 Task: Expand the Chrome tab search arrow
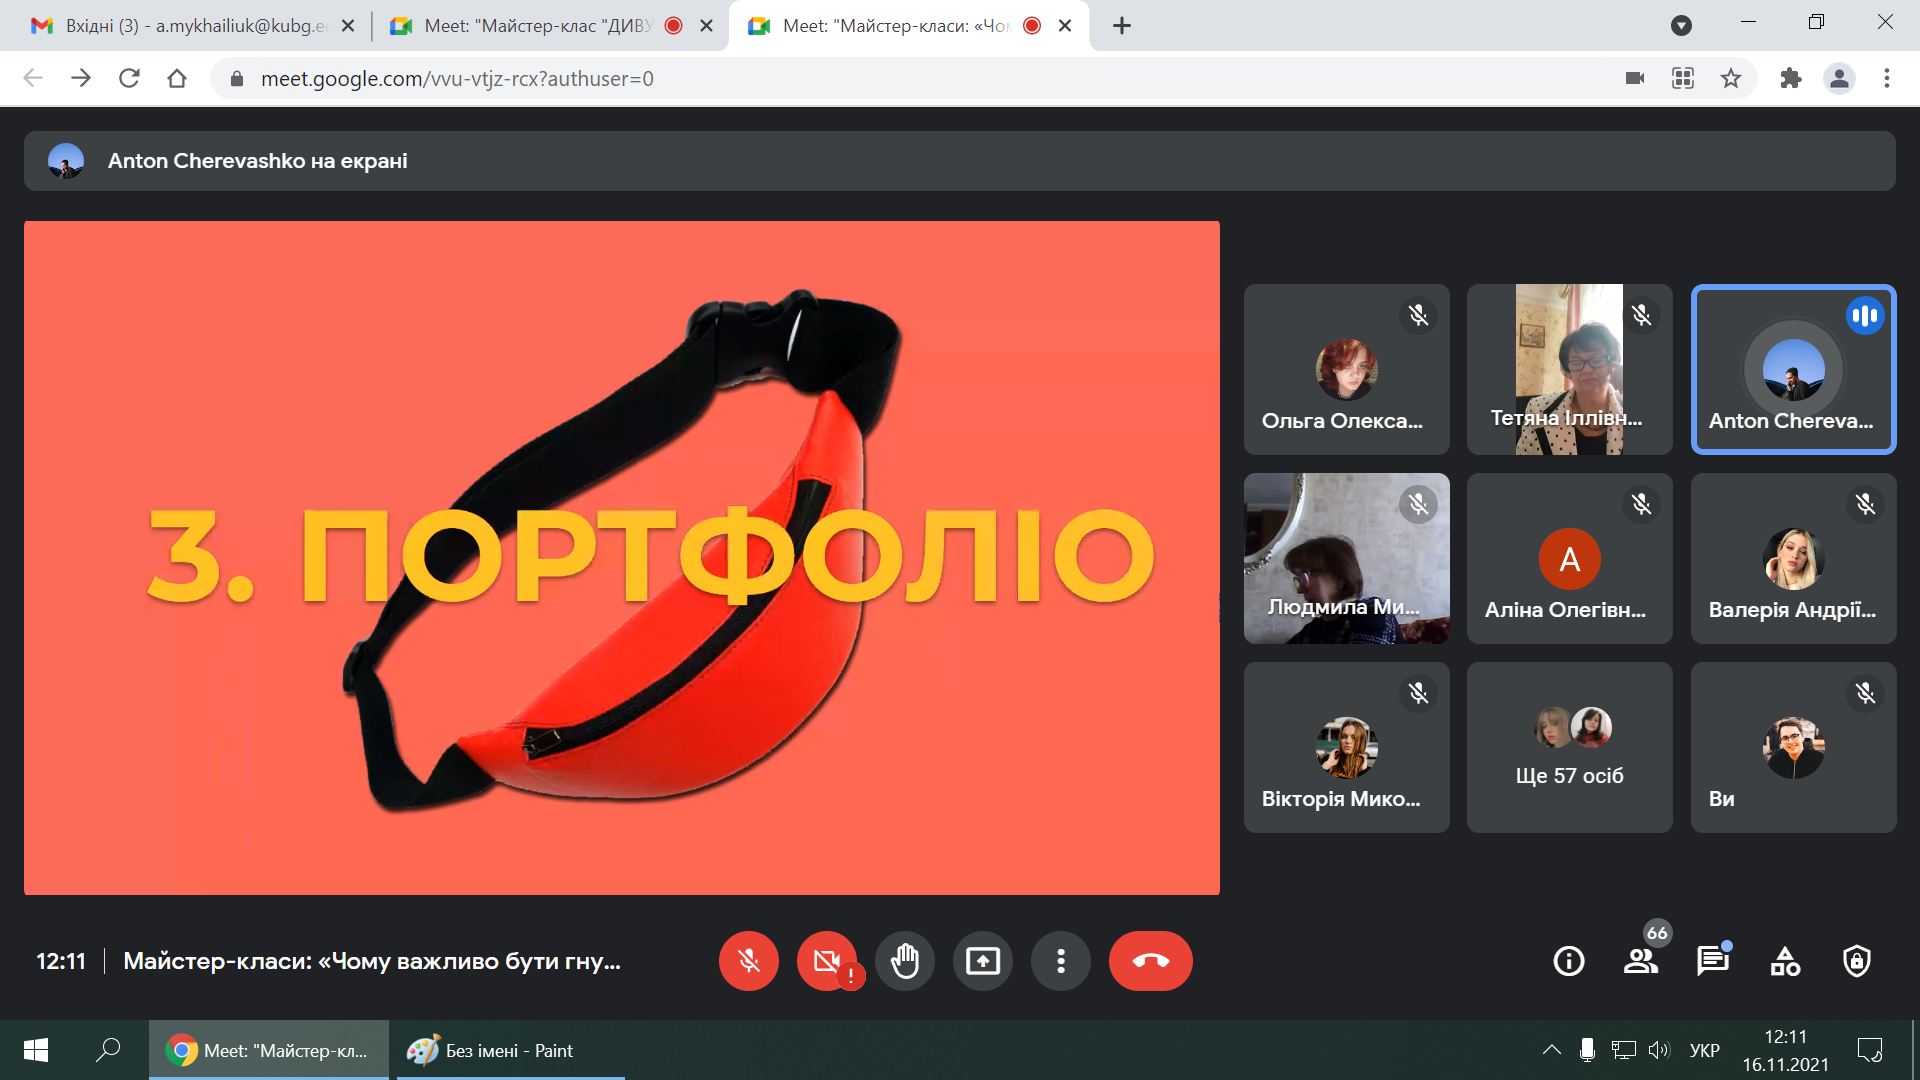point(1681,26)
